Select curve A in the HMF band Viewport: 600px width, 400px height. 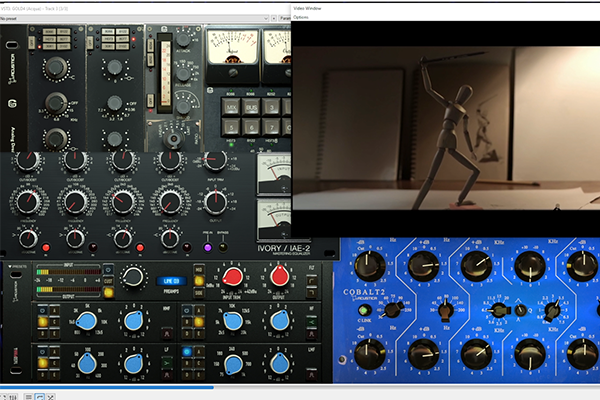click(x=54, y=311)
